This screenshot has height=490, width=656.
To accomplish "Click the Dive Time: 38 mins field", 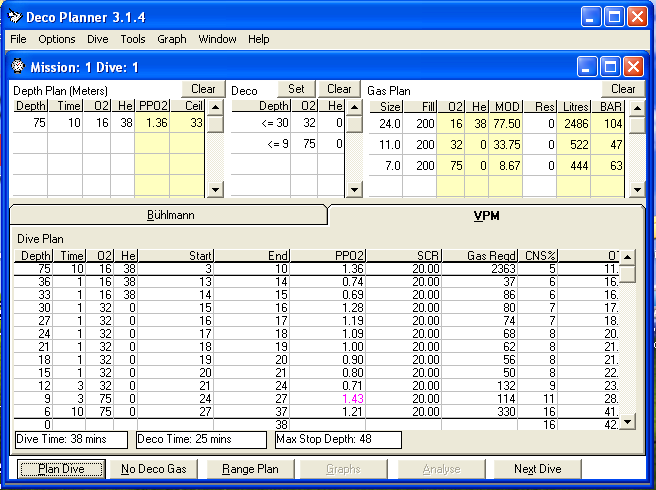I will tap(71, 440).
